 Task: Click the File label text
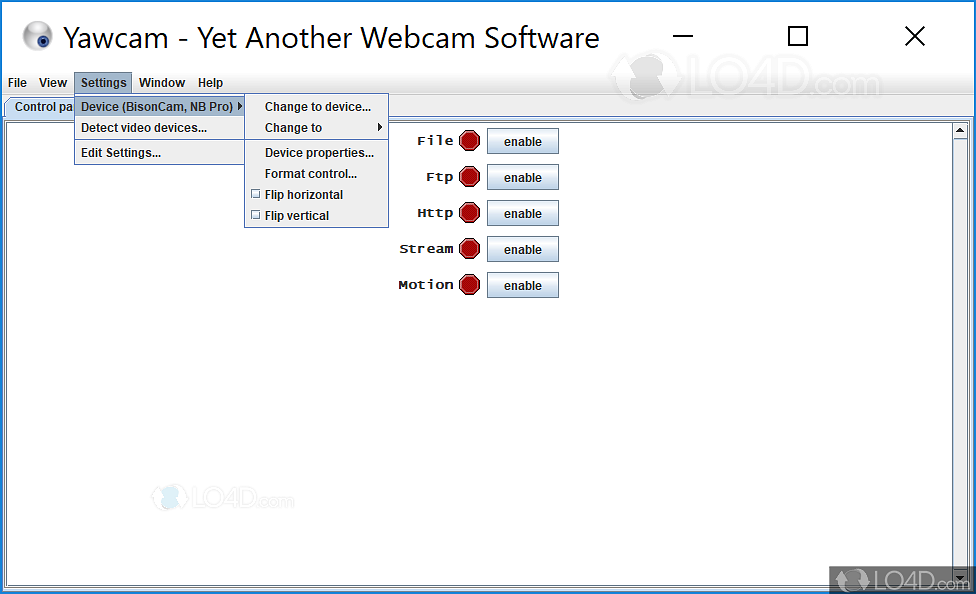coord(435,141)
